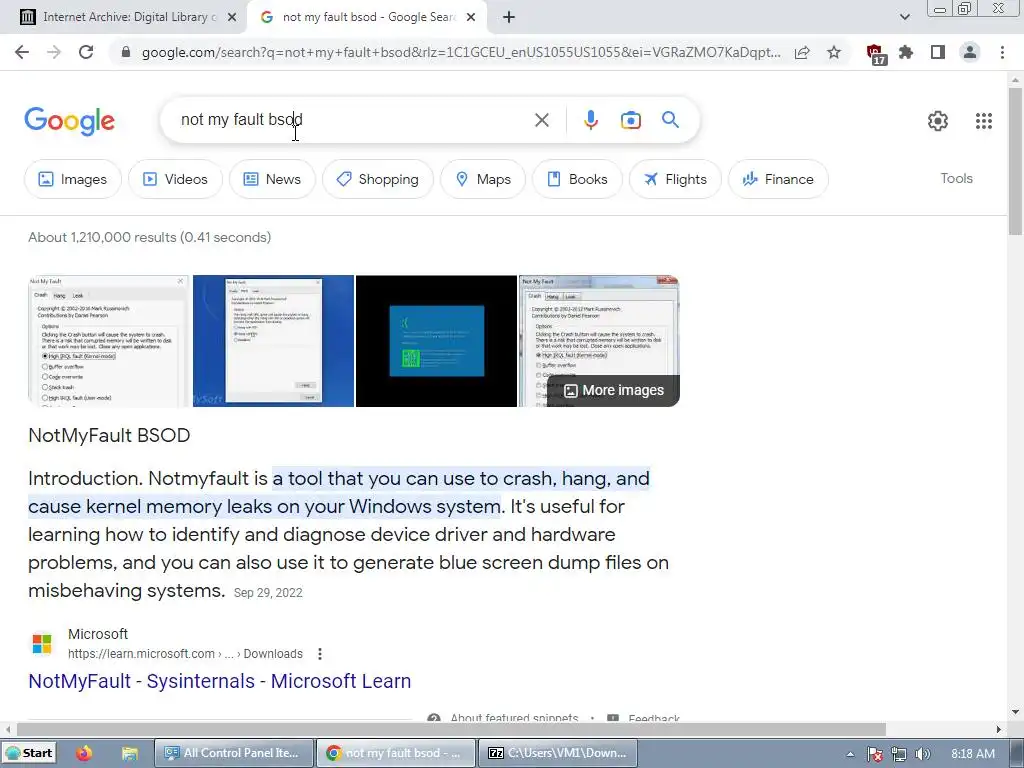Open the black background BSOD thumbnail
1024x768 pixels.
[436, 341]
